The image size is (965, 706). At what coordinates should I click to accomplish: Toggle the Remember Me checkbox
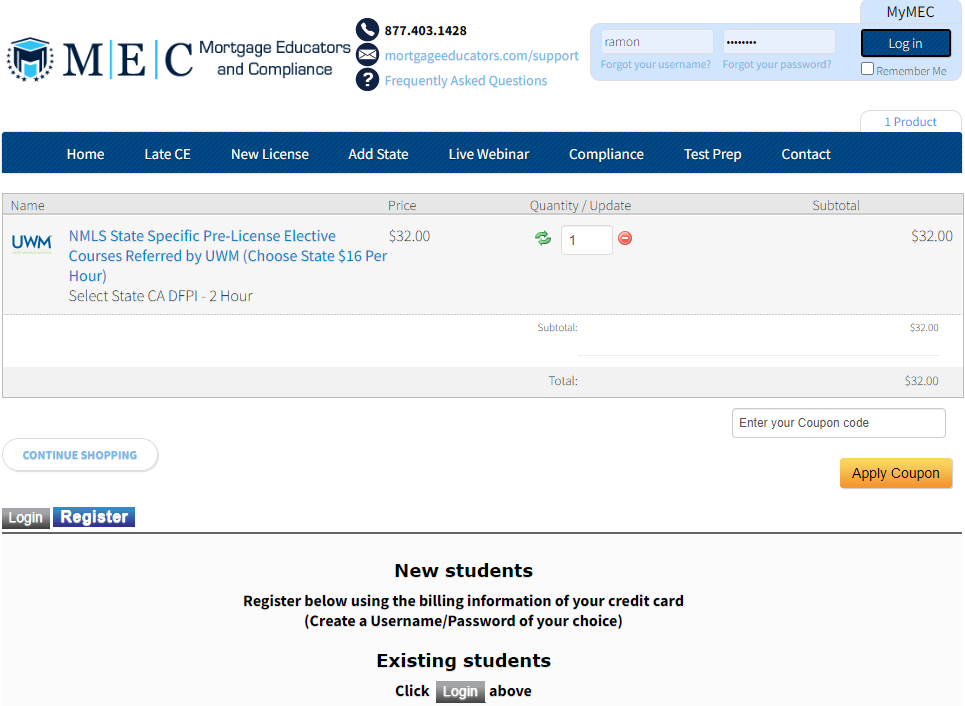click(x=867, y=69)
